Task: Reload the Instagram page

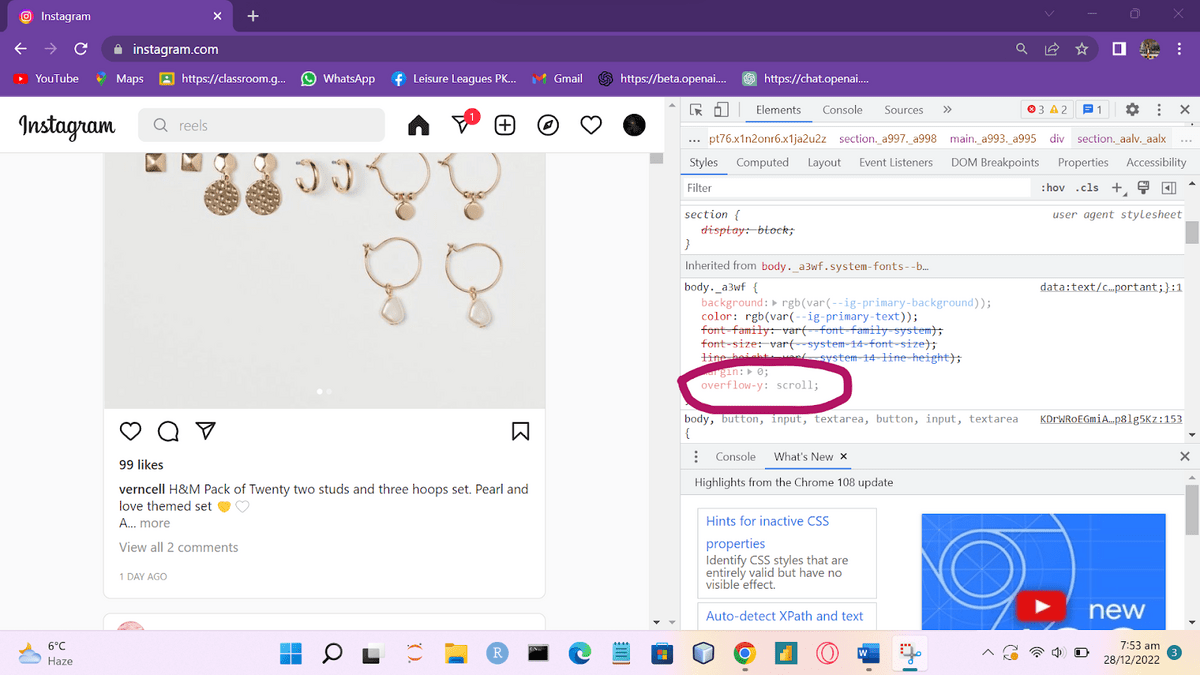Action: 81,49
